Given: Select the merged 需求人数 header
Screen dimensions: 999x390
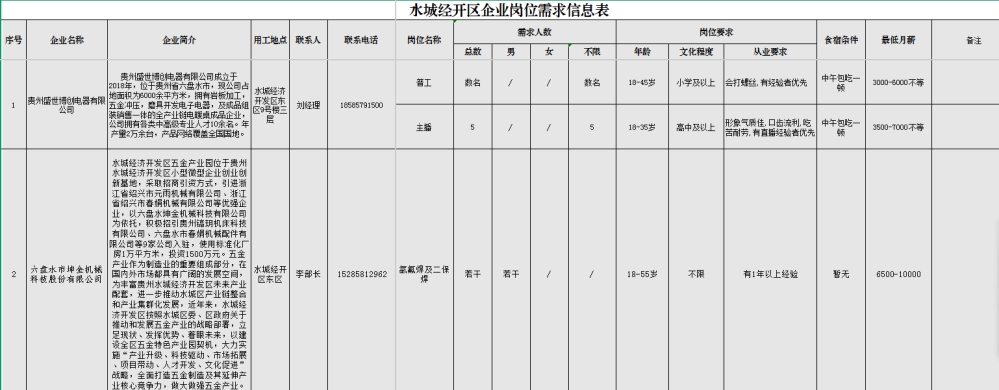Looking at the screenshot, I should (x=535, y=32).
